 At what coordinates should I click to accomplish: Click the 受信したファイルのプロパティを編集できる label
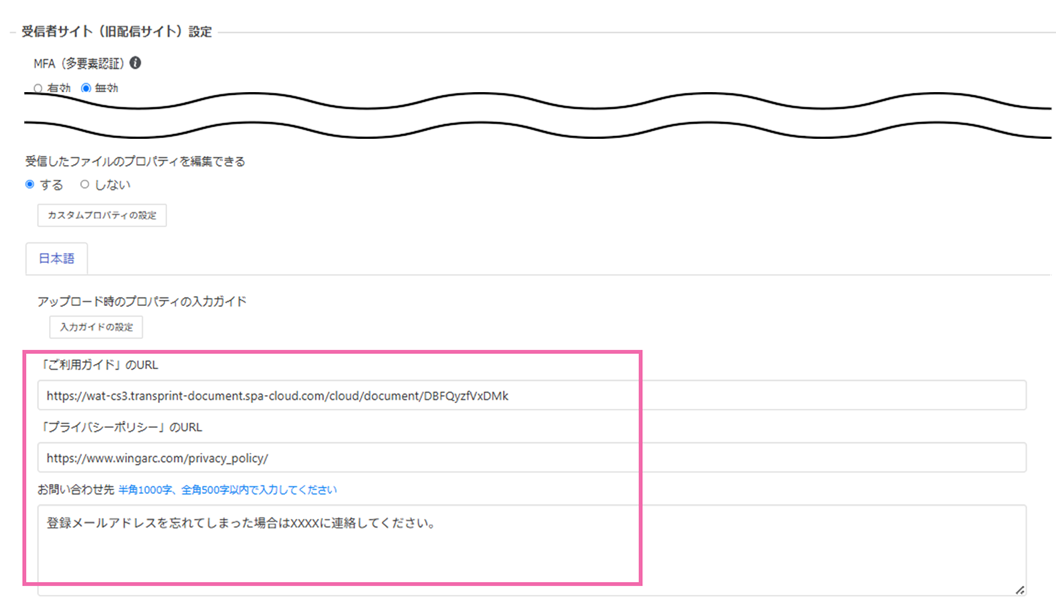coord(135,161)
